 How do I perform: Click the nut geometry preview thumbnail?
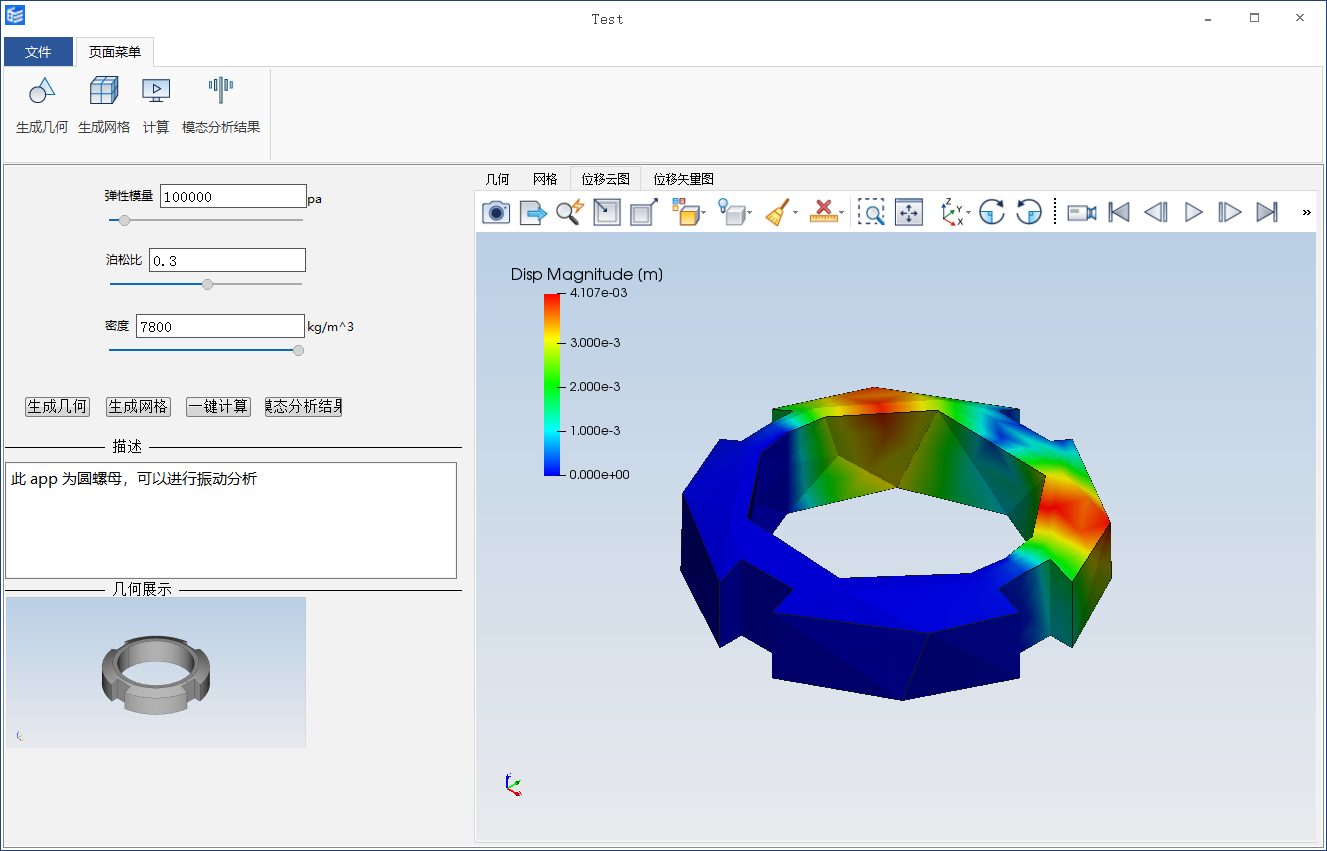tap(155, 672)
